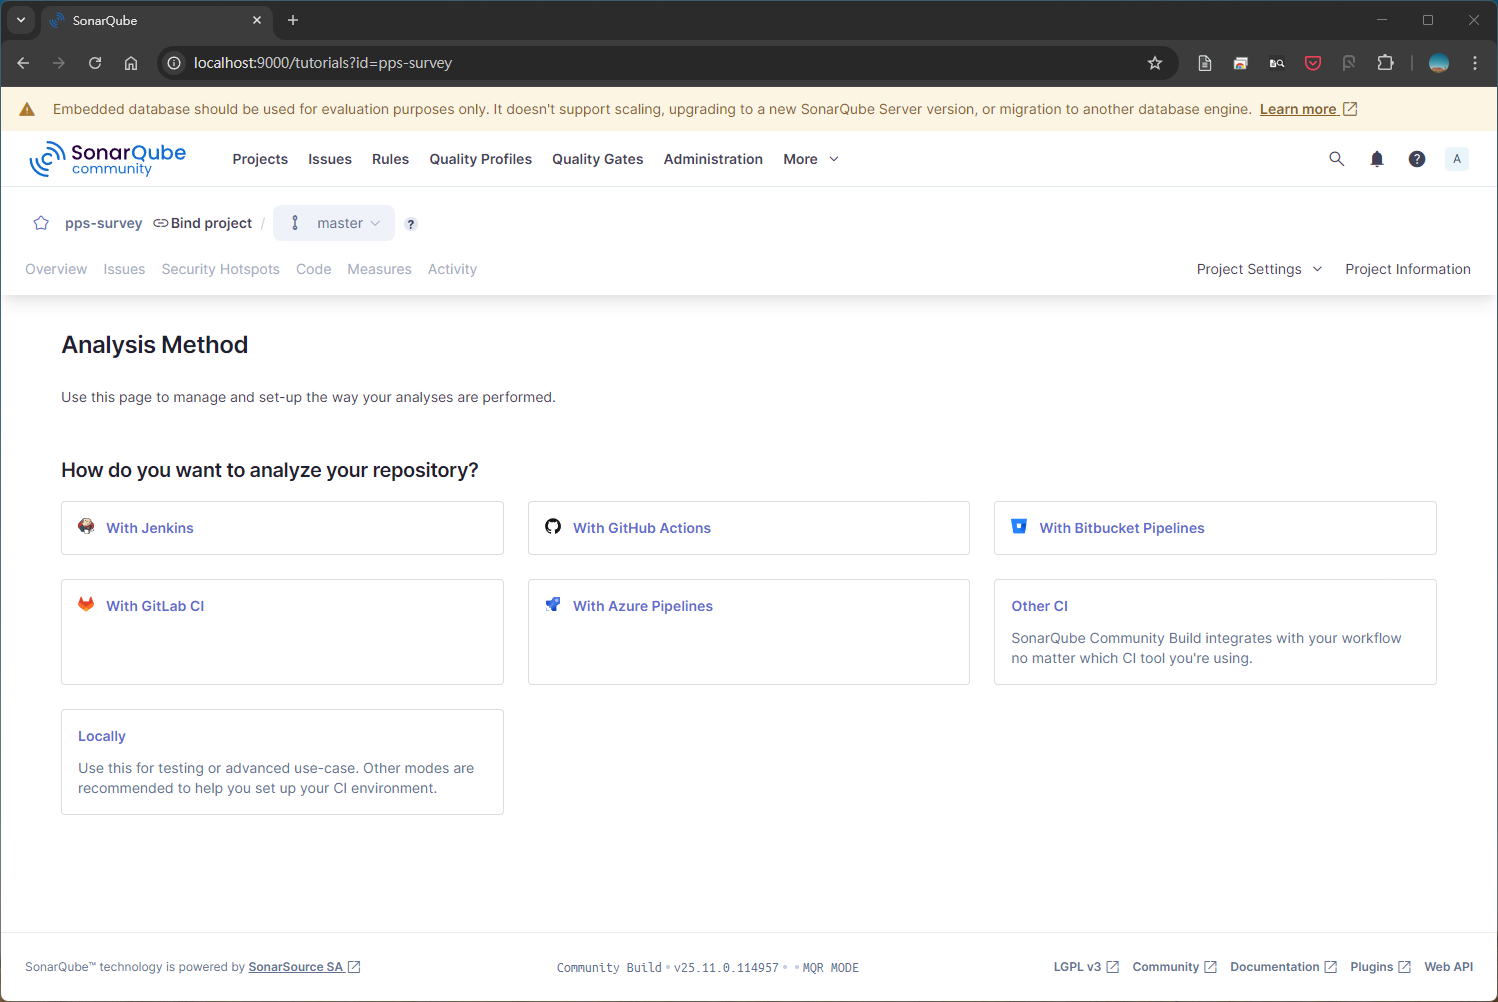Reload the page in the browser
The image size is (1498, 1002).
coord(95,63)
